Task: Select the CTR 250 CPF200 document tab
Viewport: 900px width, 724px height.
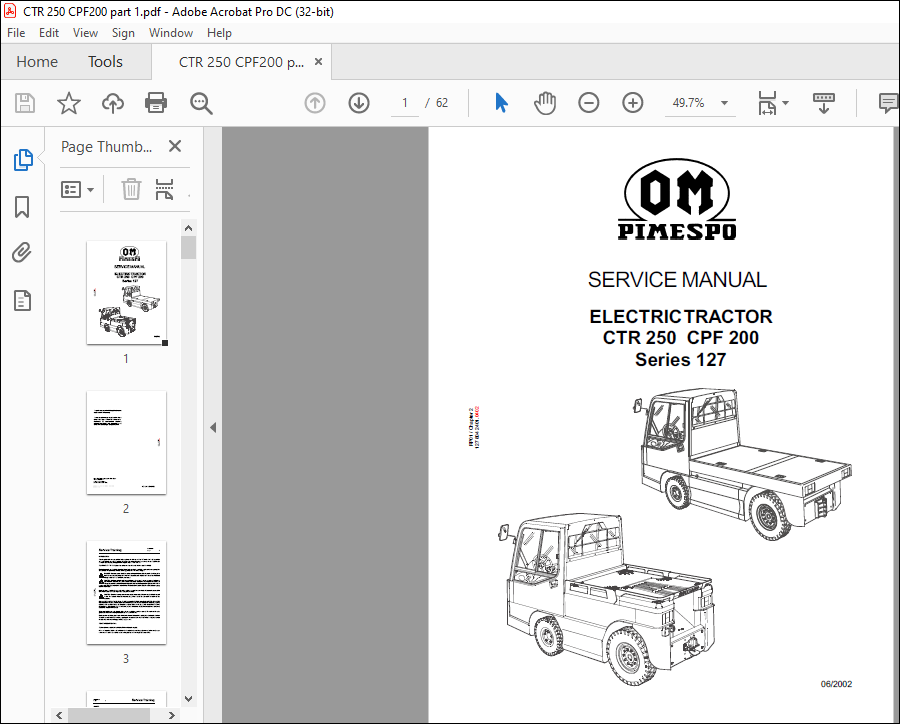Action: [242, 62]
